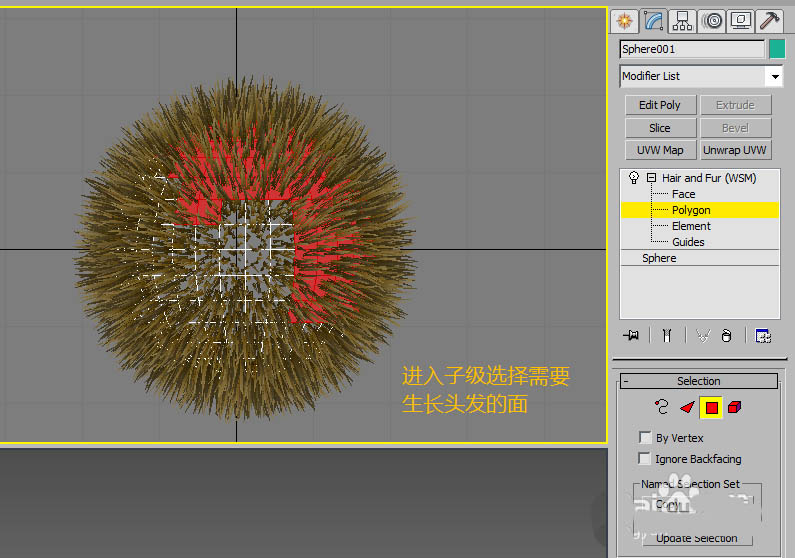Switch to the Modify panel tab

(x=654, y=21)
